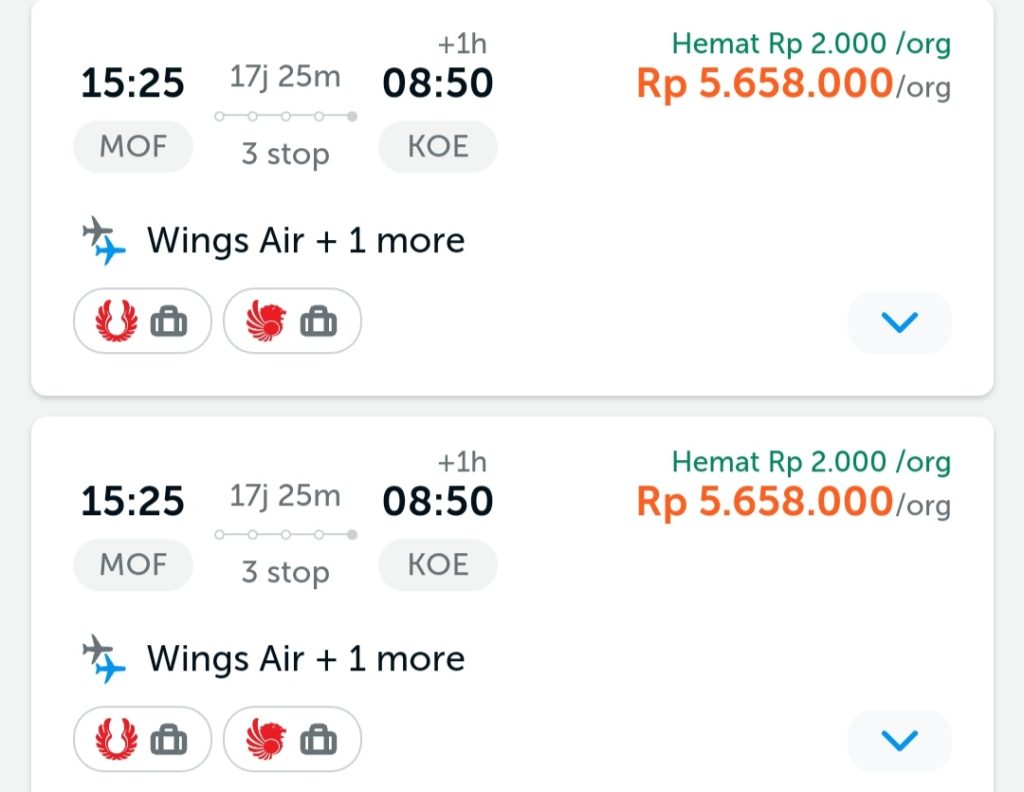Select the MOF origin chip in second card
This screenshot has width=1024, height=792.
133,565
